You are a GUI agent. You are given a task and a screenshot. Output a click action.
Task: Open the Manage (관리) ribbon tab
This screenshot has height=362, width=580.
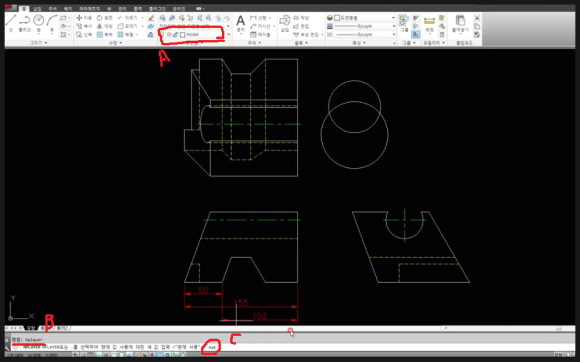click(122, 9)
